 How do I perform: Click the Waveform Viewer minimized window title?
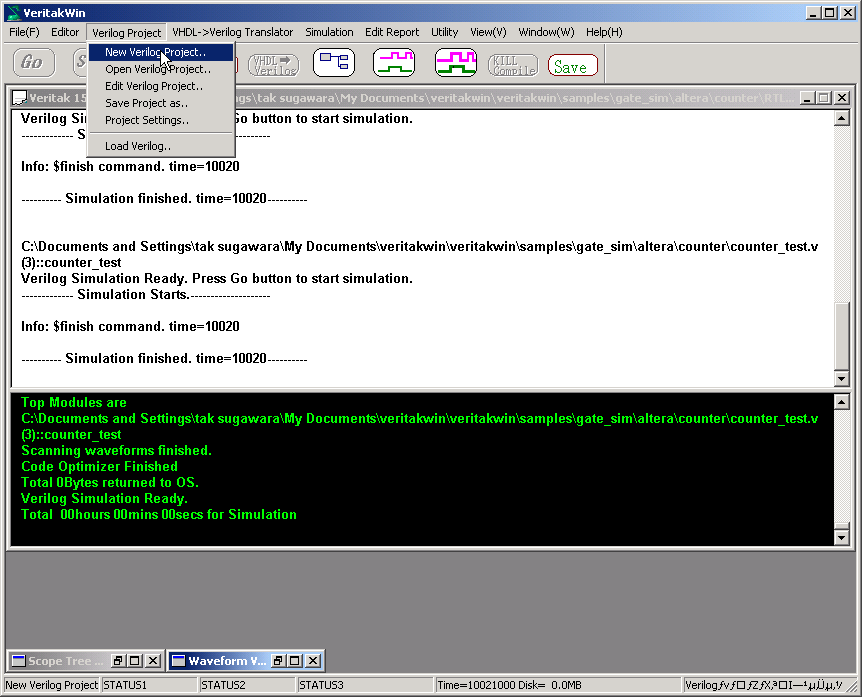[226, 661]
